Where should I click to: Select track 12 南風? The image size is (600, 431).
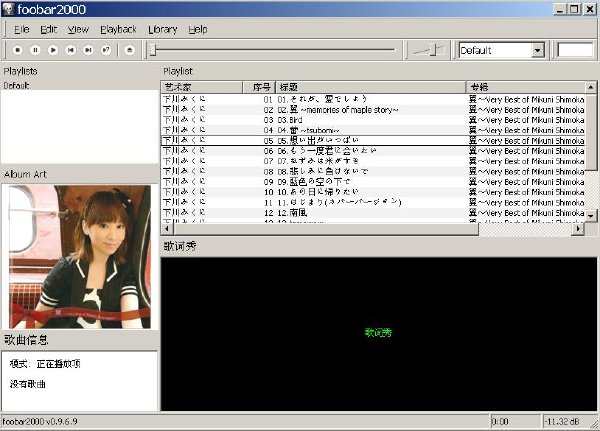click(373, 213)
